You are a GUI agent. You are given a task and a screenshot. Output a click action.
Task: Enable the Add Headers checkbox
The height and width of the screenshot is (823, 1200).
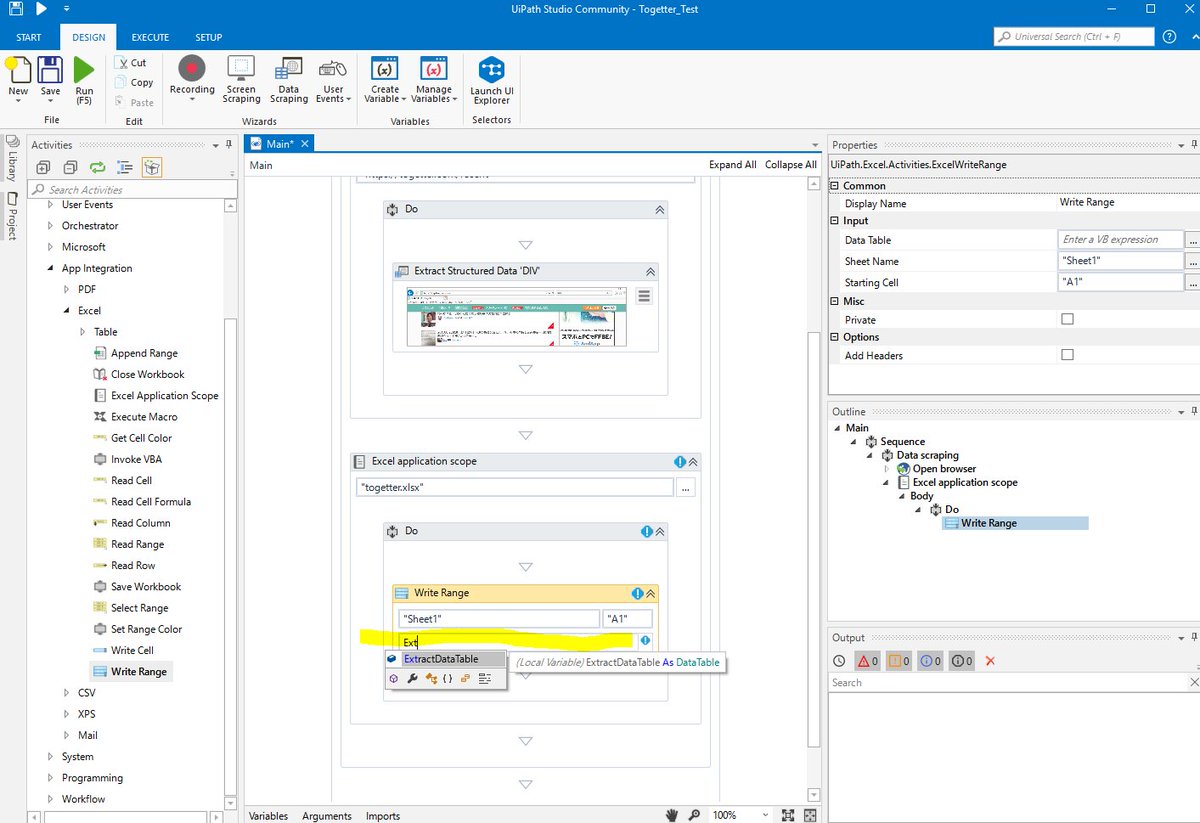[x=1067, y=355]
